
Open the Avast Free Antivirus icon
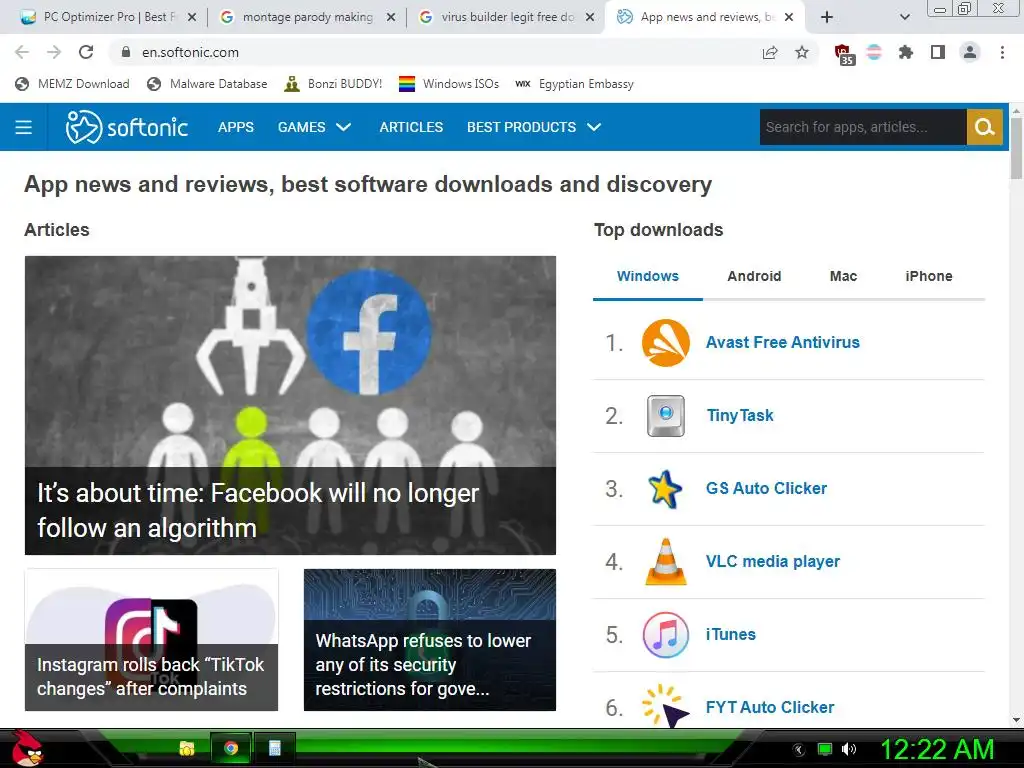pyautogui.click(x=665, y=343)
